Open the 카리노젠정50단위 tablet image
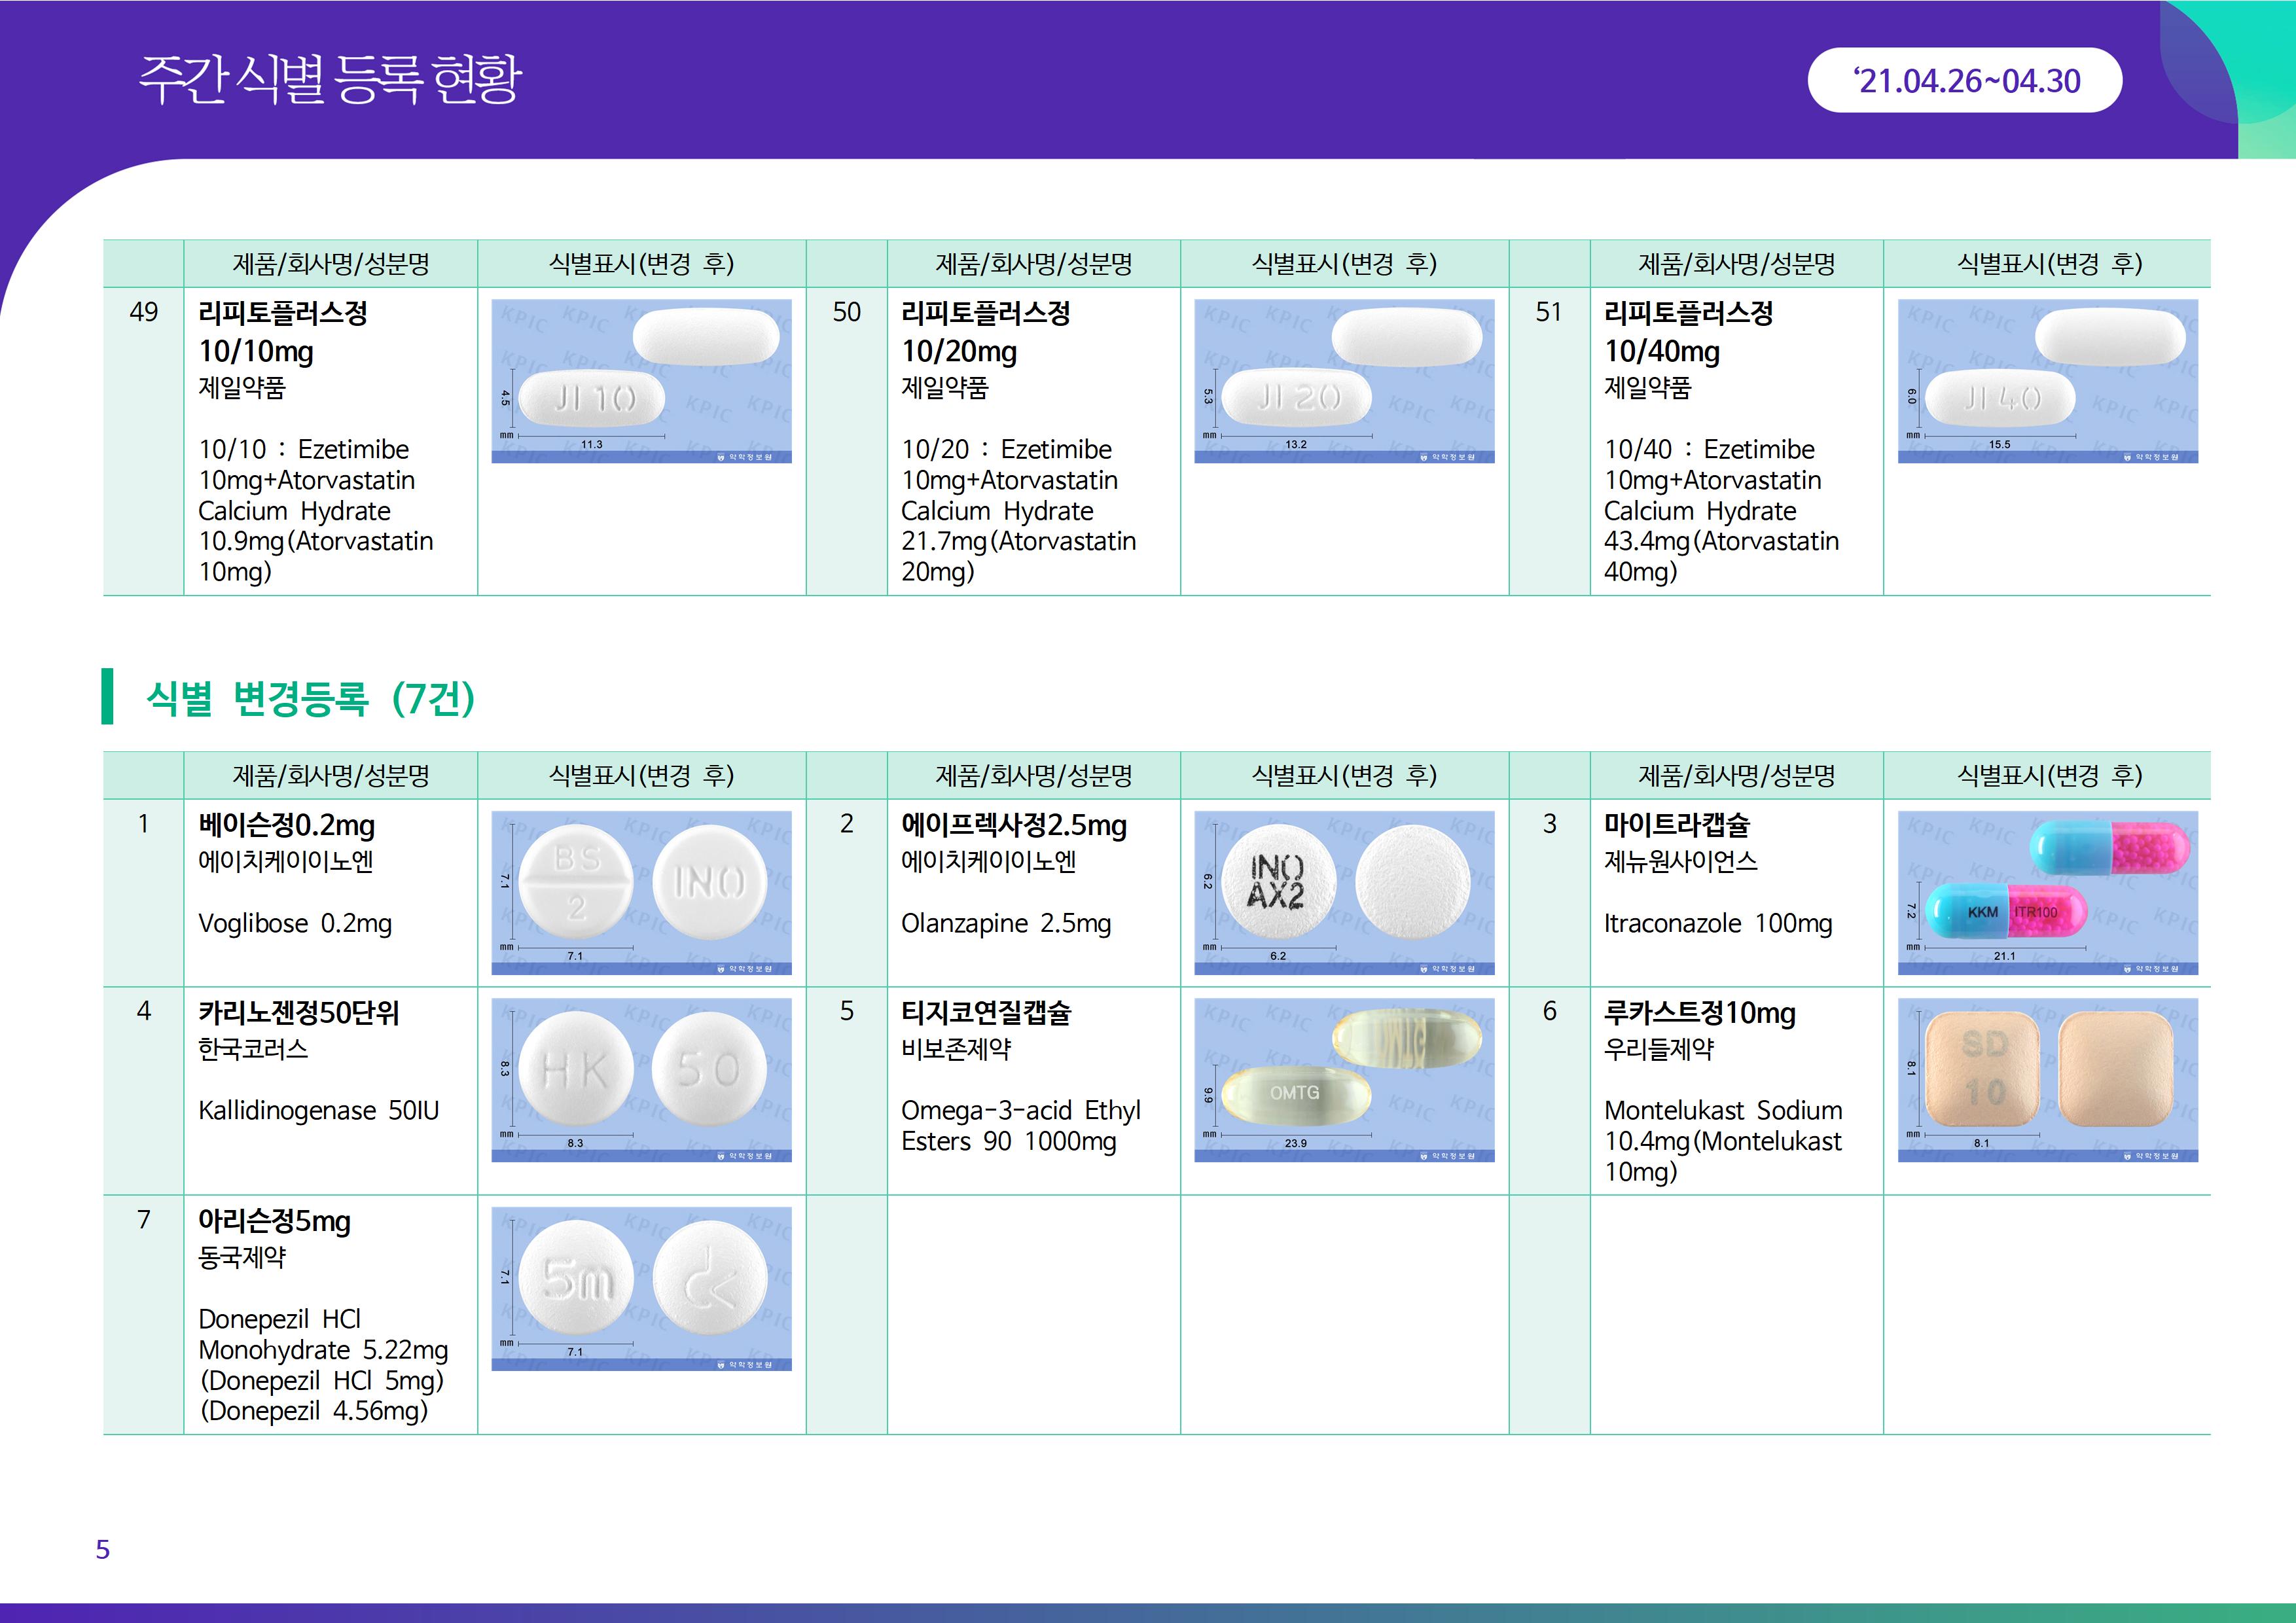2296x1623 pixels. point(641,1080)
